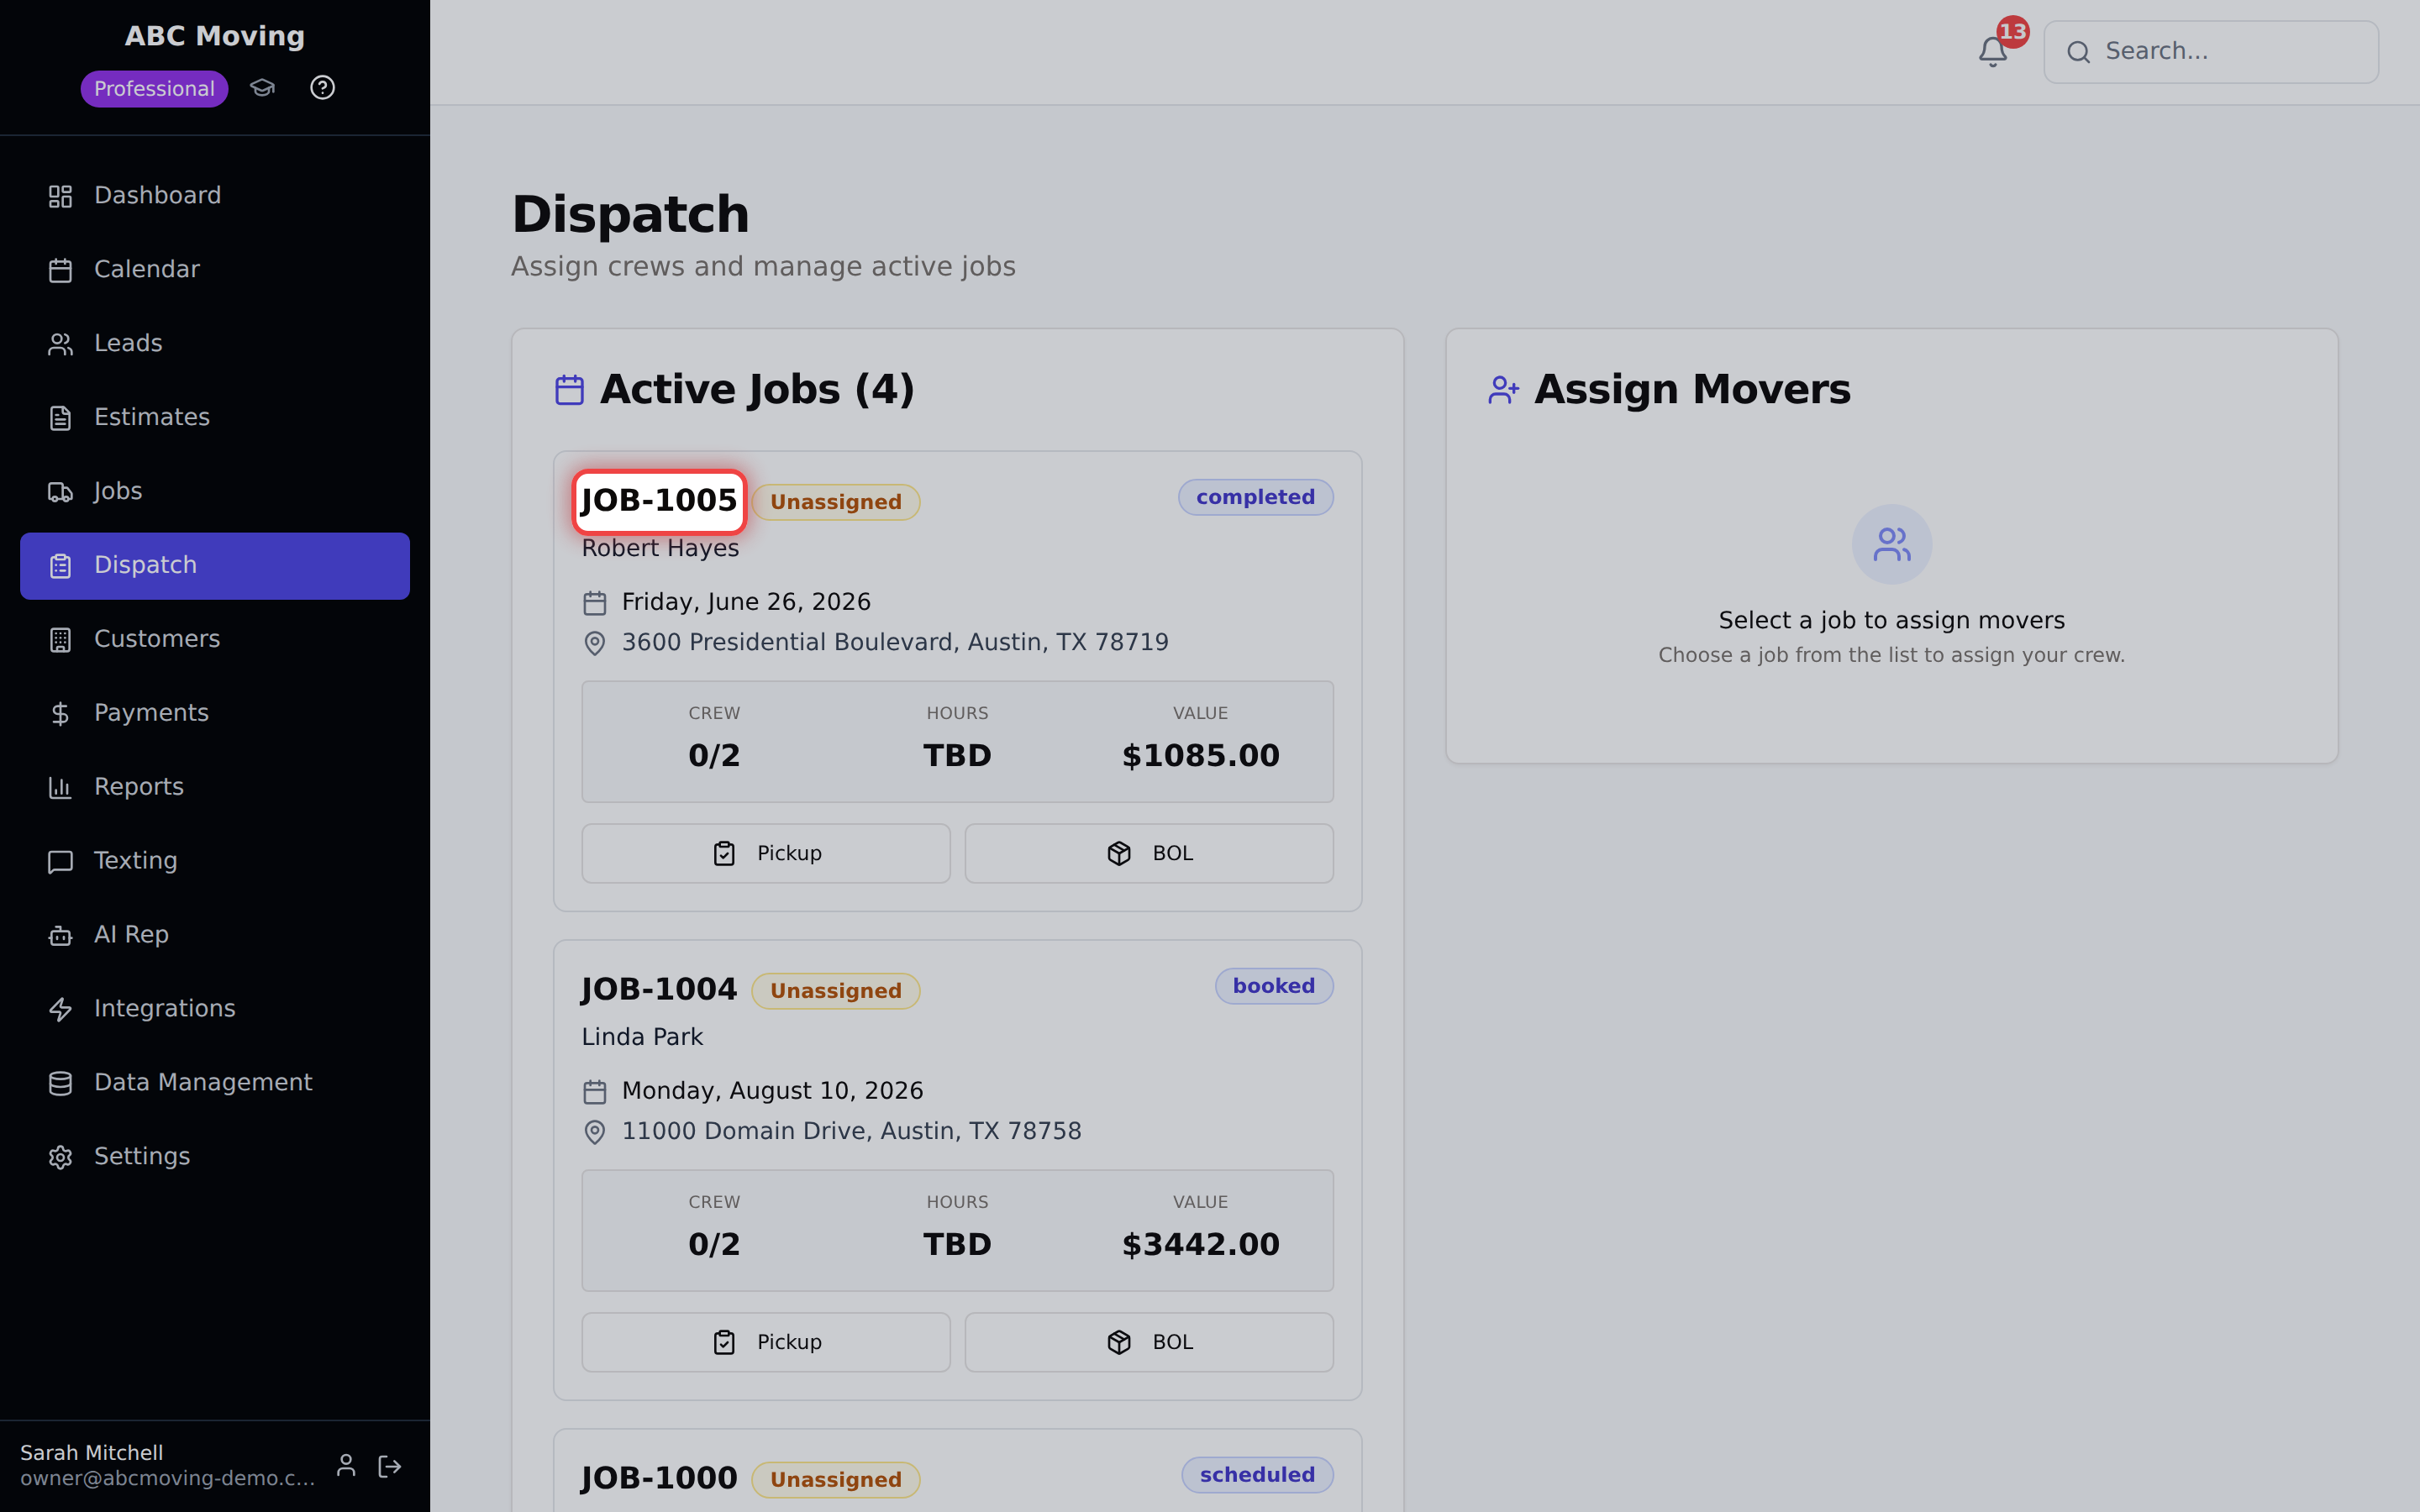Click the address 11000 Domain Drive
Screen dimensions: 2420x1512
(x=852, y=1131)
